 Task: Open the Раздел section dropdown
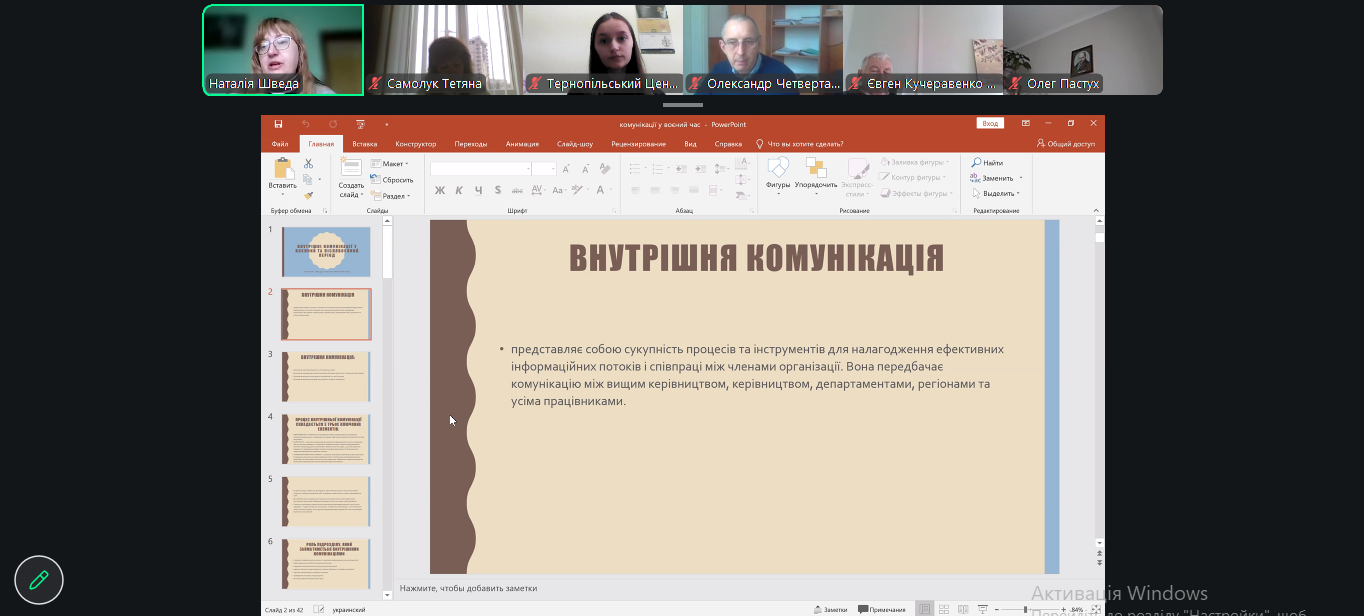pos(390,196)
